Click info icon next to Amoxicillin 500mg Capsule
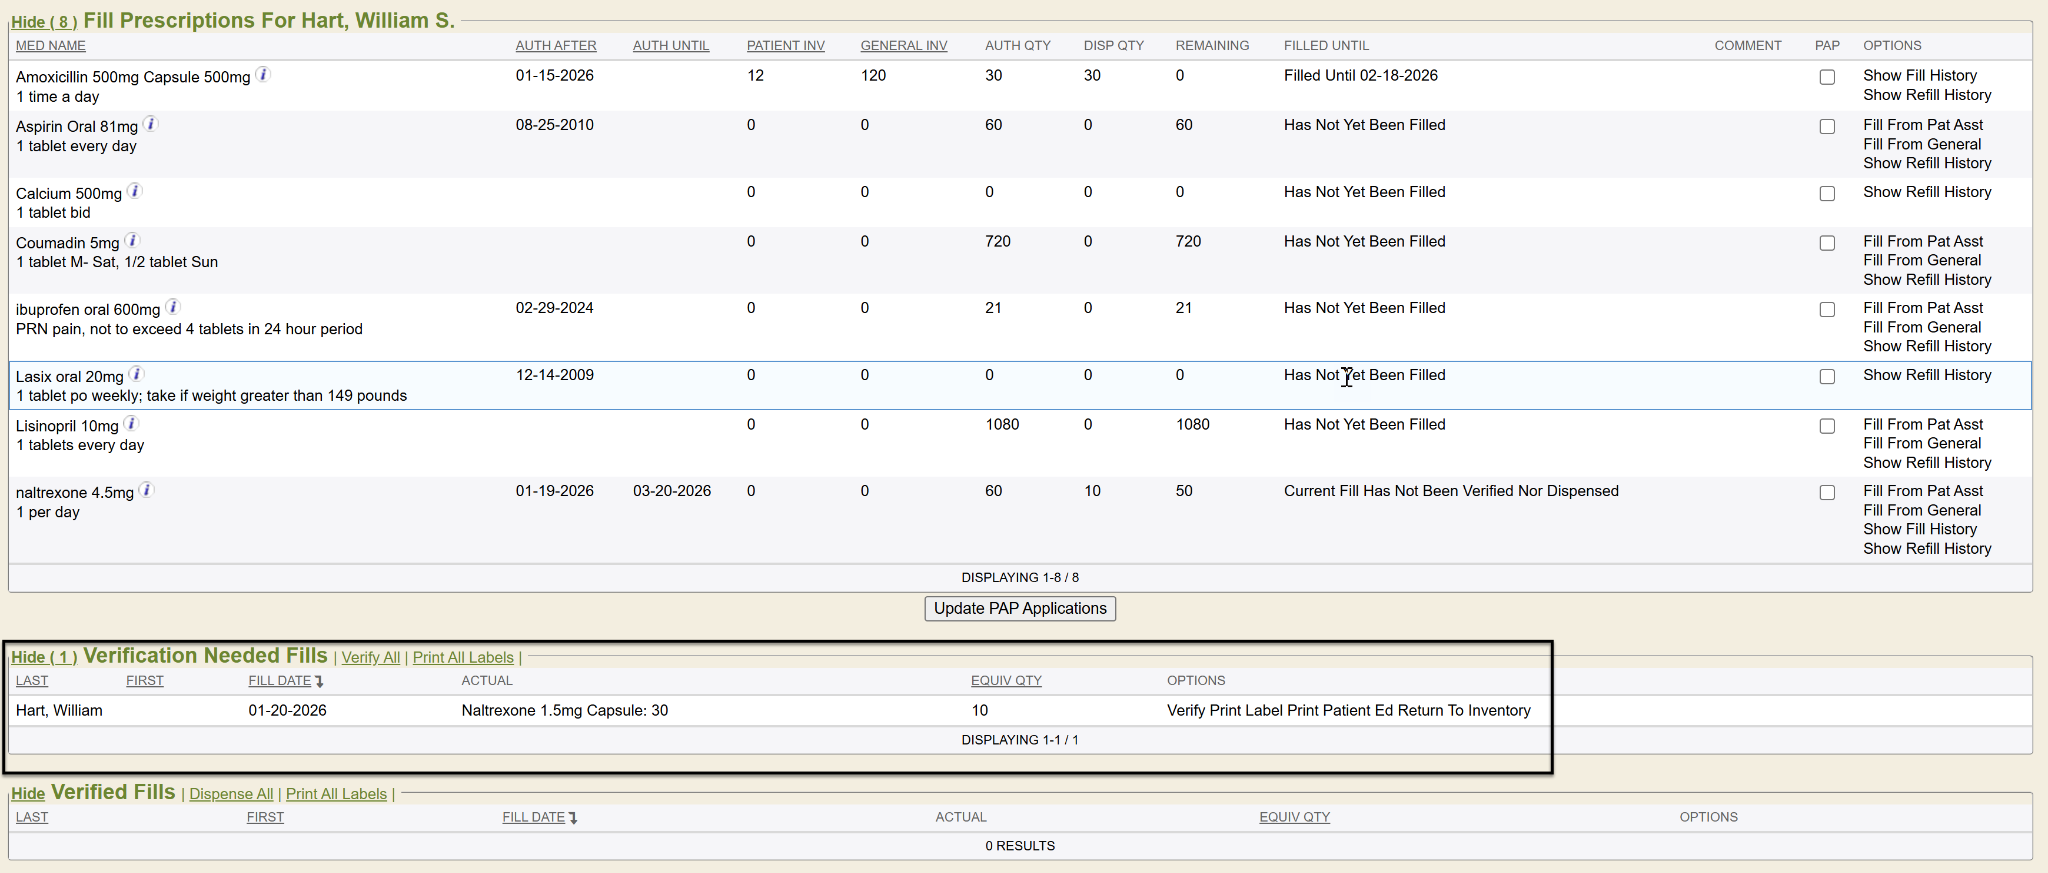The width and height of the screenshot is (2048, 873). tap(263, 75)
